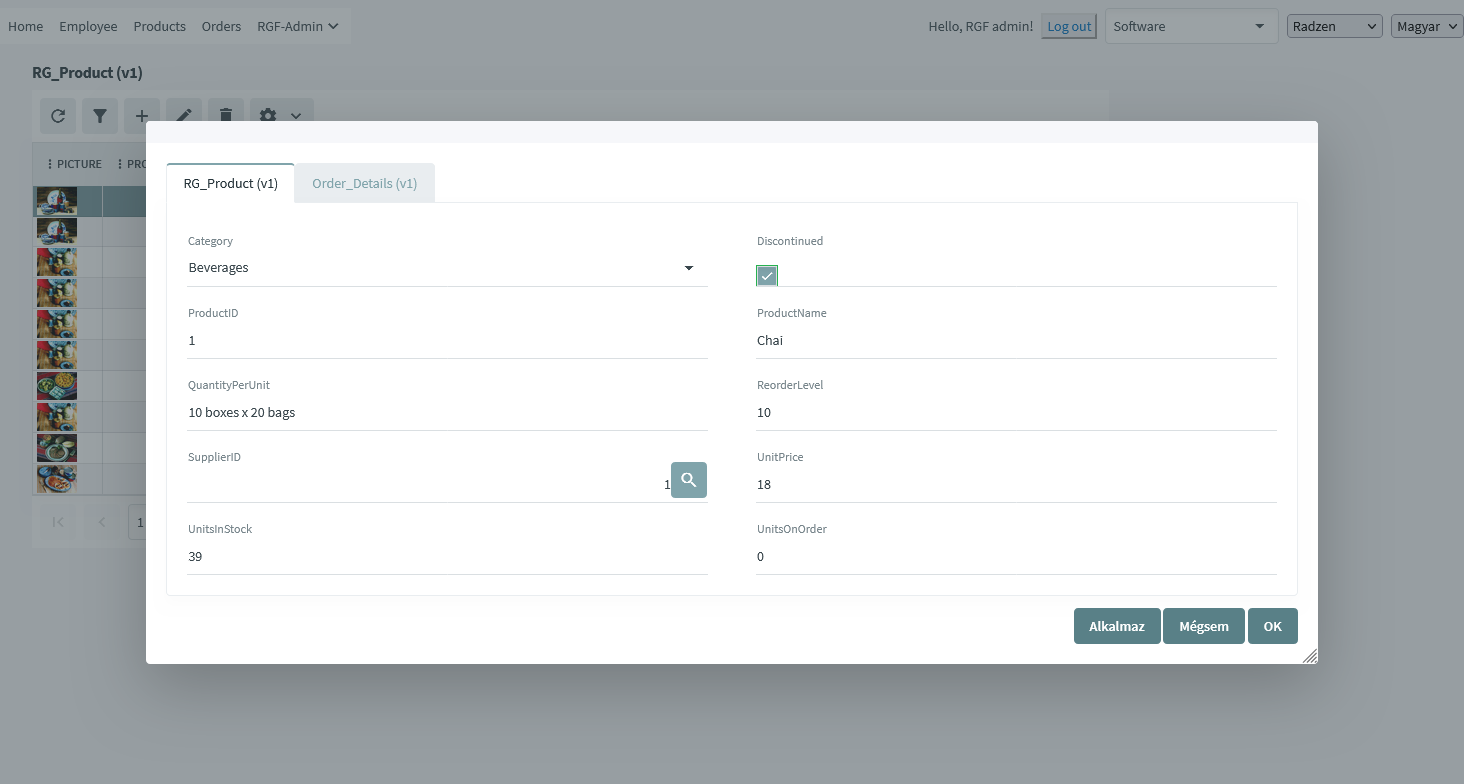Open the Products menu item
1464x784 pixels.
[159, 27]
